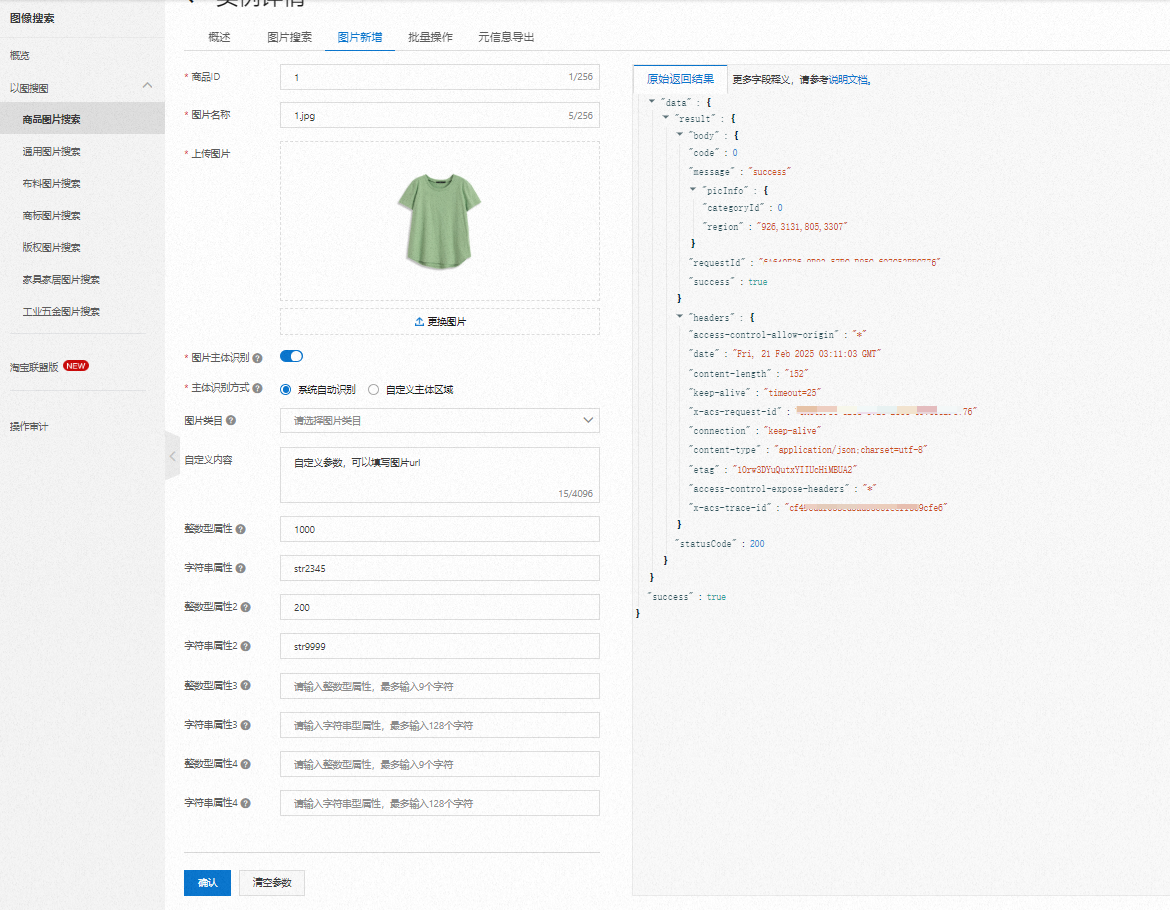
Task: Click help icon next to 图片主体识别
Action: pyautogui.click(x=257, y=358)
